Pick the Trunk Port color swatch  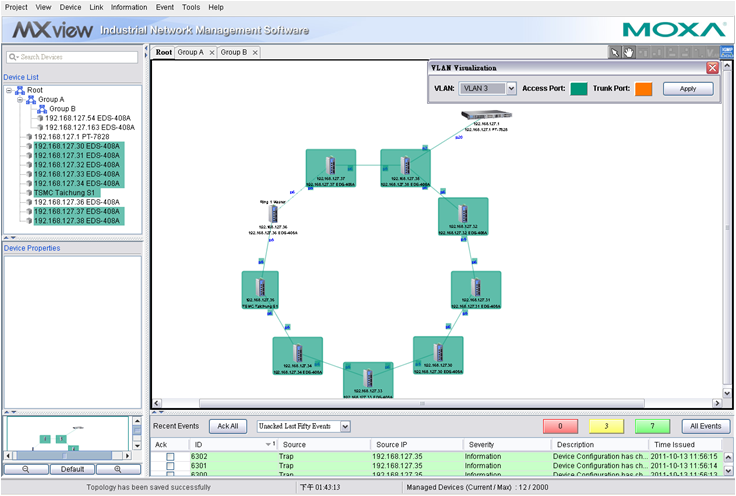coord(644,89)
